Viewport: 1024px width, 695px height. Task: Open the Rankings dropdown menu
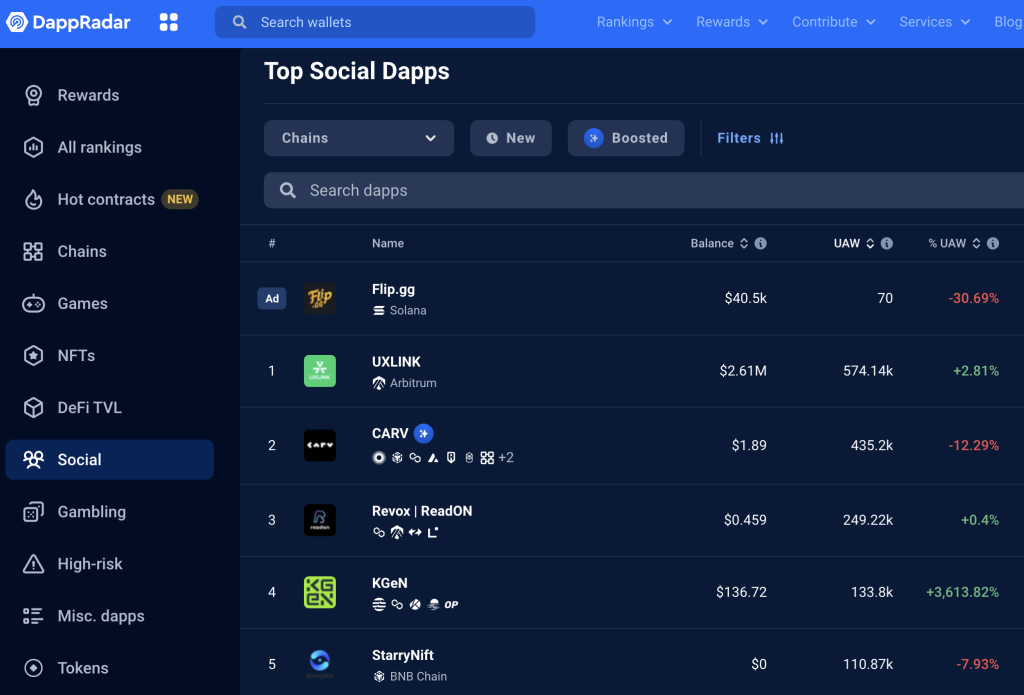click(x=634, y=22)
